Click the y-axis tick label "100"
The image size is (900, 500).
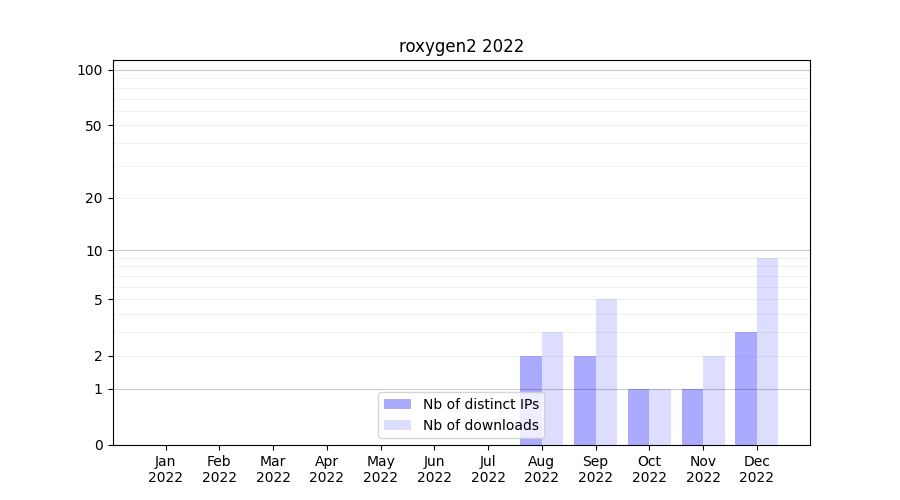pyautogui.click(x=90, y=70)
